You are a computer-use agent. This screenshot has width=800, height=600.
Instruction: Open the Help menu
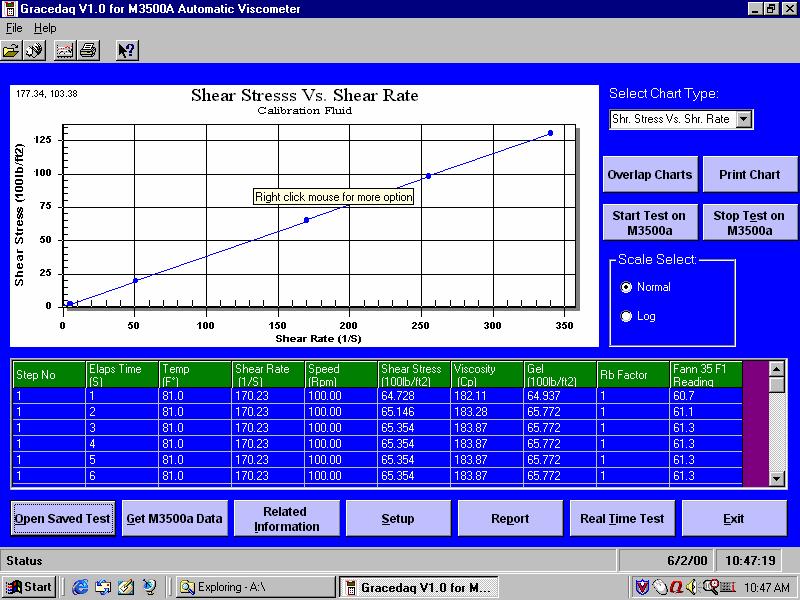click(x=45, y=29)
